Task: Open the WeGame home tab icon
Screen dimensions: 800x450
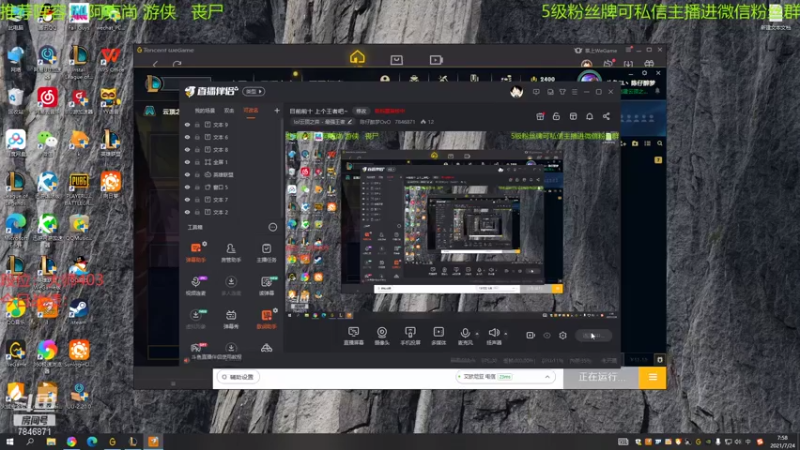Action: click(357, 57)
